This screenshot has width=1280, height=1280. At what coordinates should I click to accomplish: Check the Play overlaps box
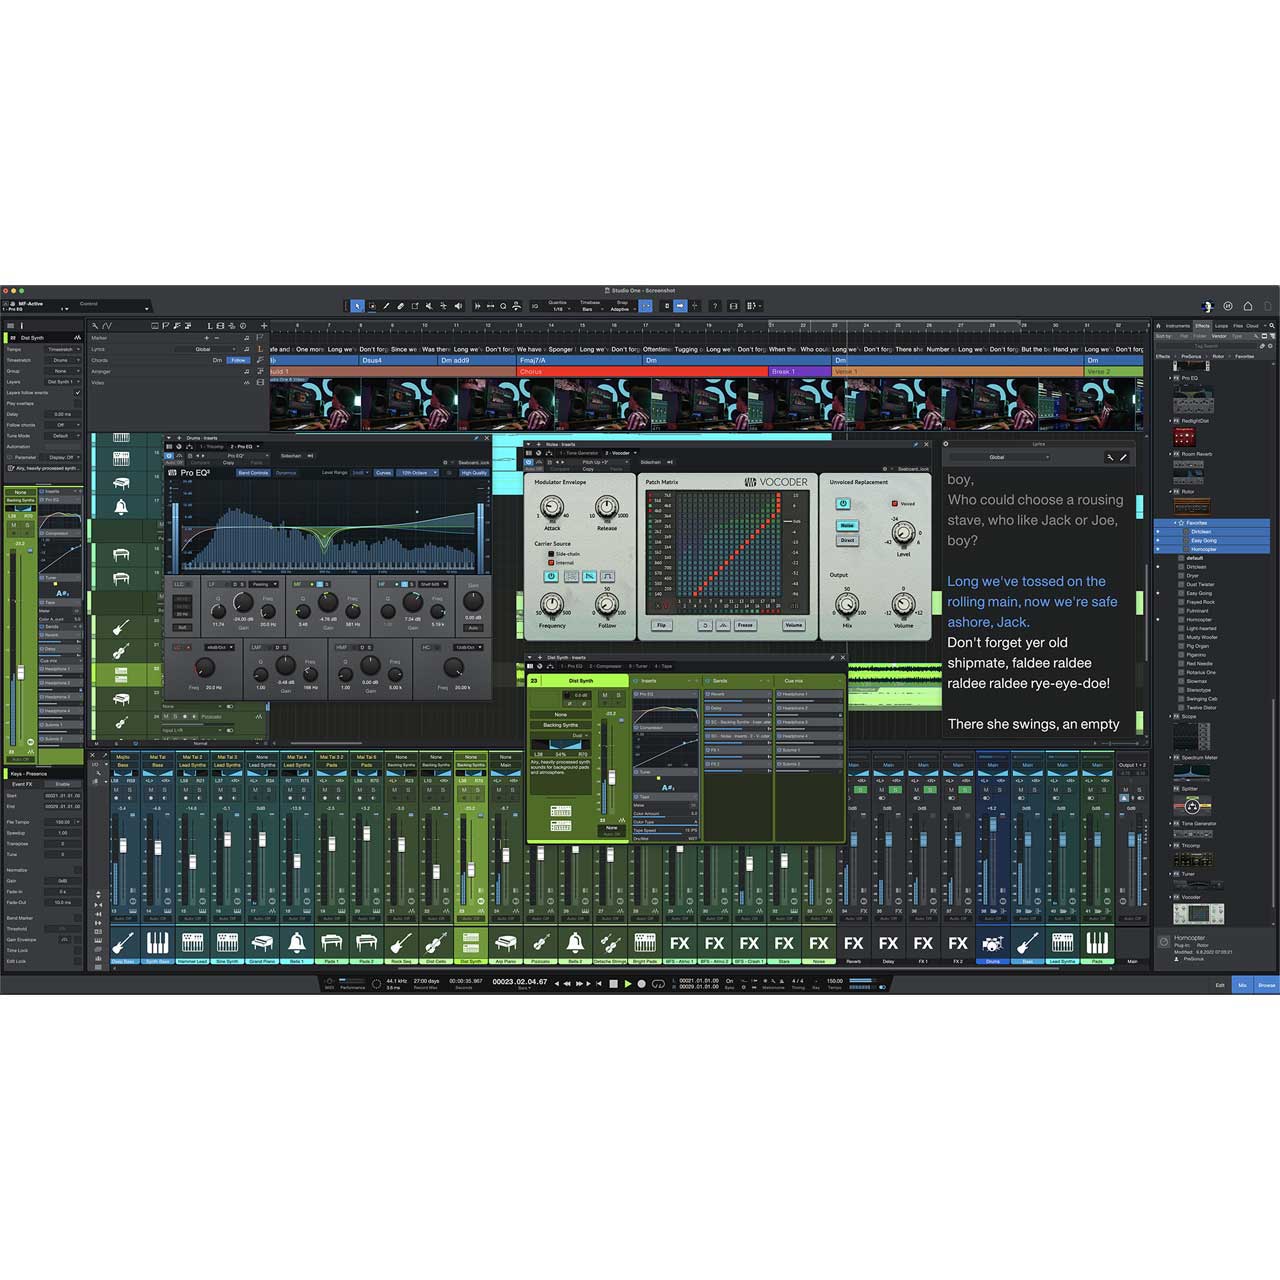tap(77, 404)
